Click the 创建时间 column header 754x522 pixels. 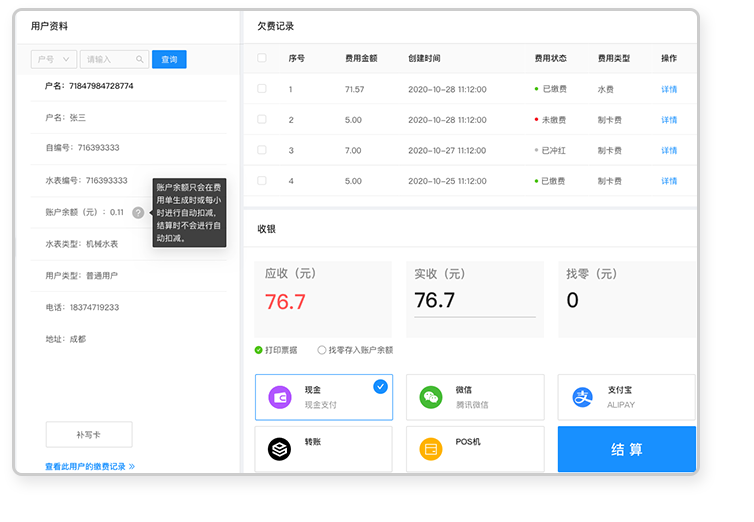coord(424,58)
